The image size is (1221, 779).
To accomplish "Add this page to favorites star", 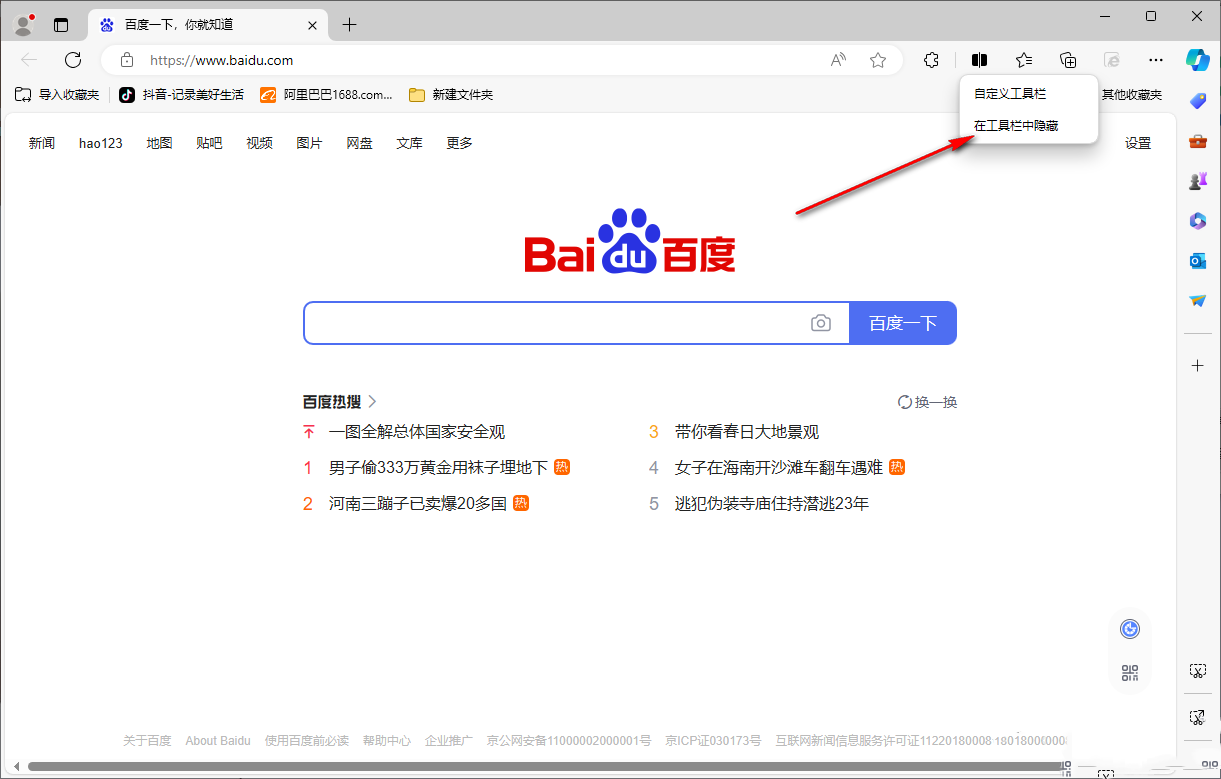I will tap(878, 60).
